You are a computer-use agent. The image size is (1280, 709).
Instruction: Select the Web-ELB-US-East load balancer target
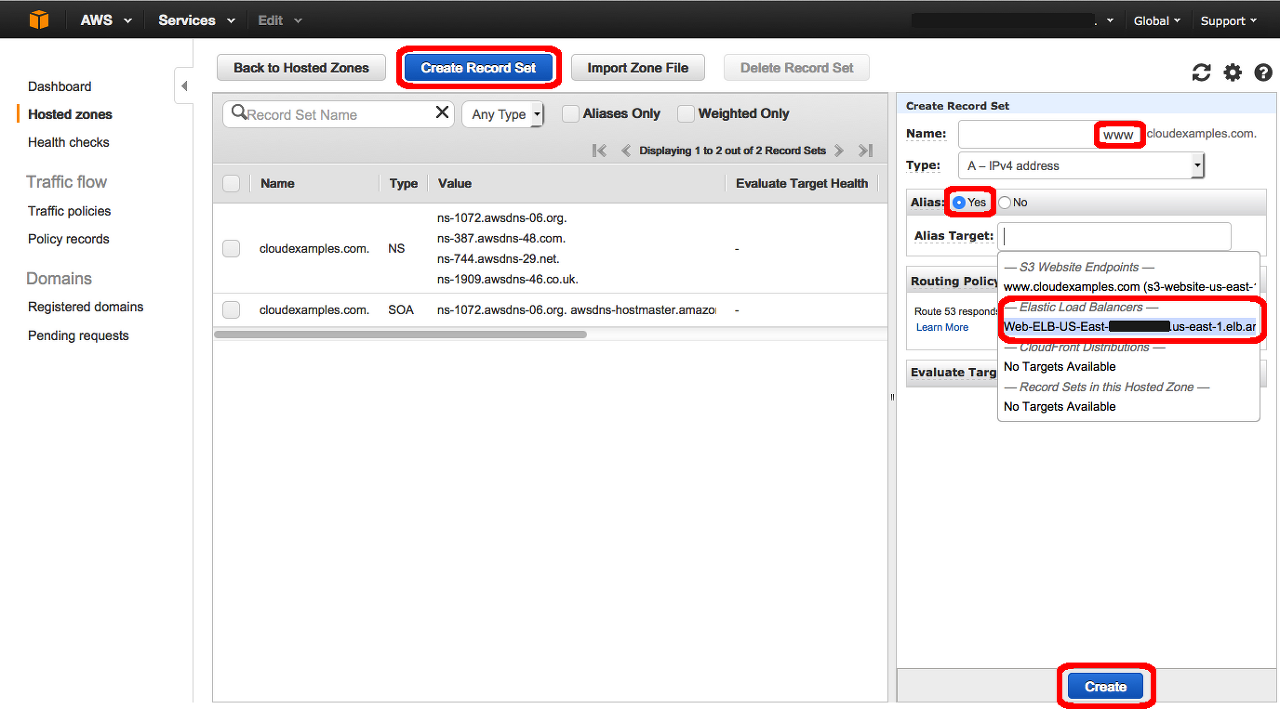[1128, 327]
